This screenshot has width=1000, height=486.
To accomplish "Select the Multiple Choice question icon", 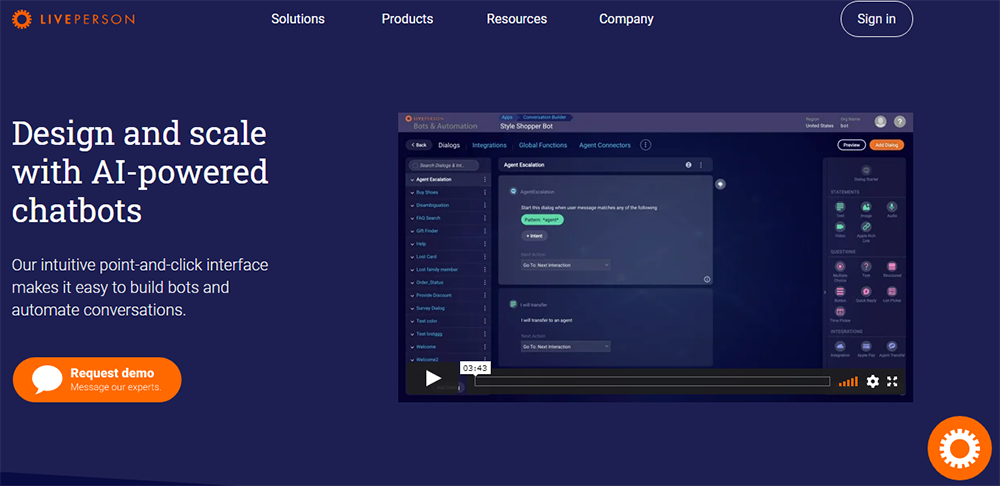I will click(840, 266).
